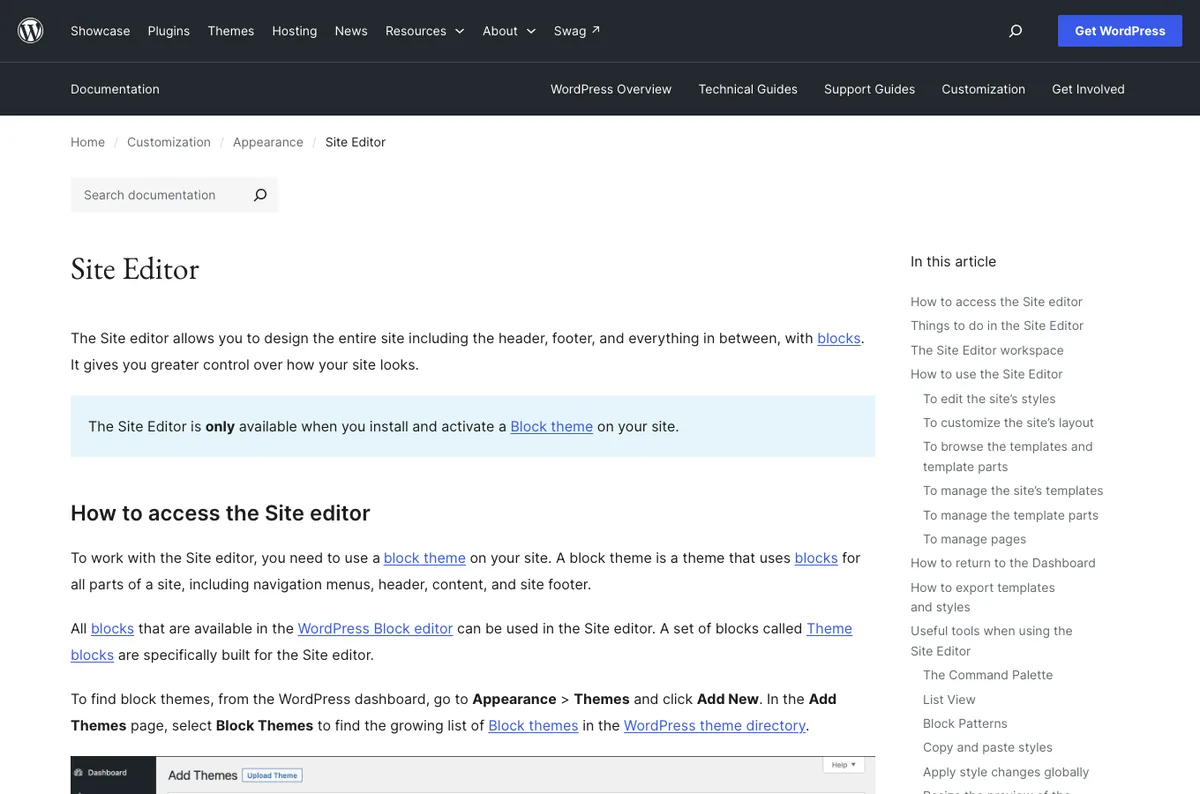Jump to To manage the template parts
Viewport: 1200px width, 794px height.
tap(1010, 515)
